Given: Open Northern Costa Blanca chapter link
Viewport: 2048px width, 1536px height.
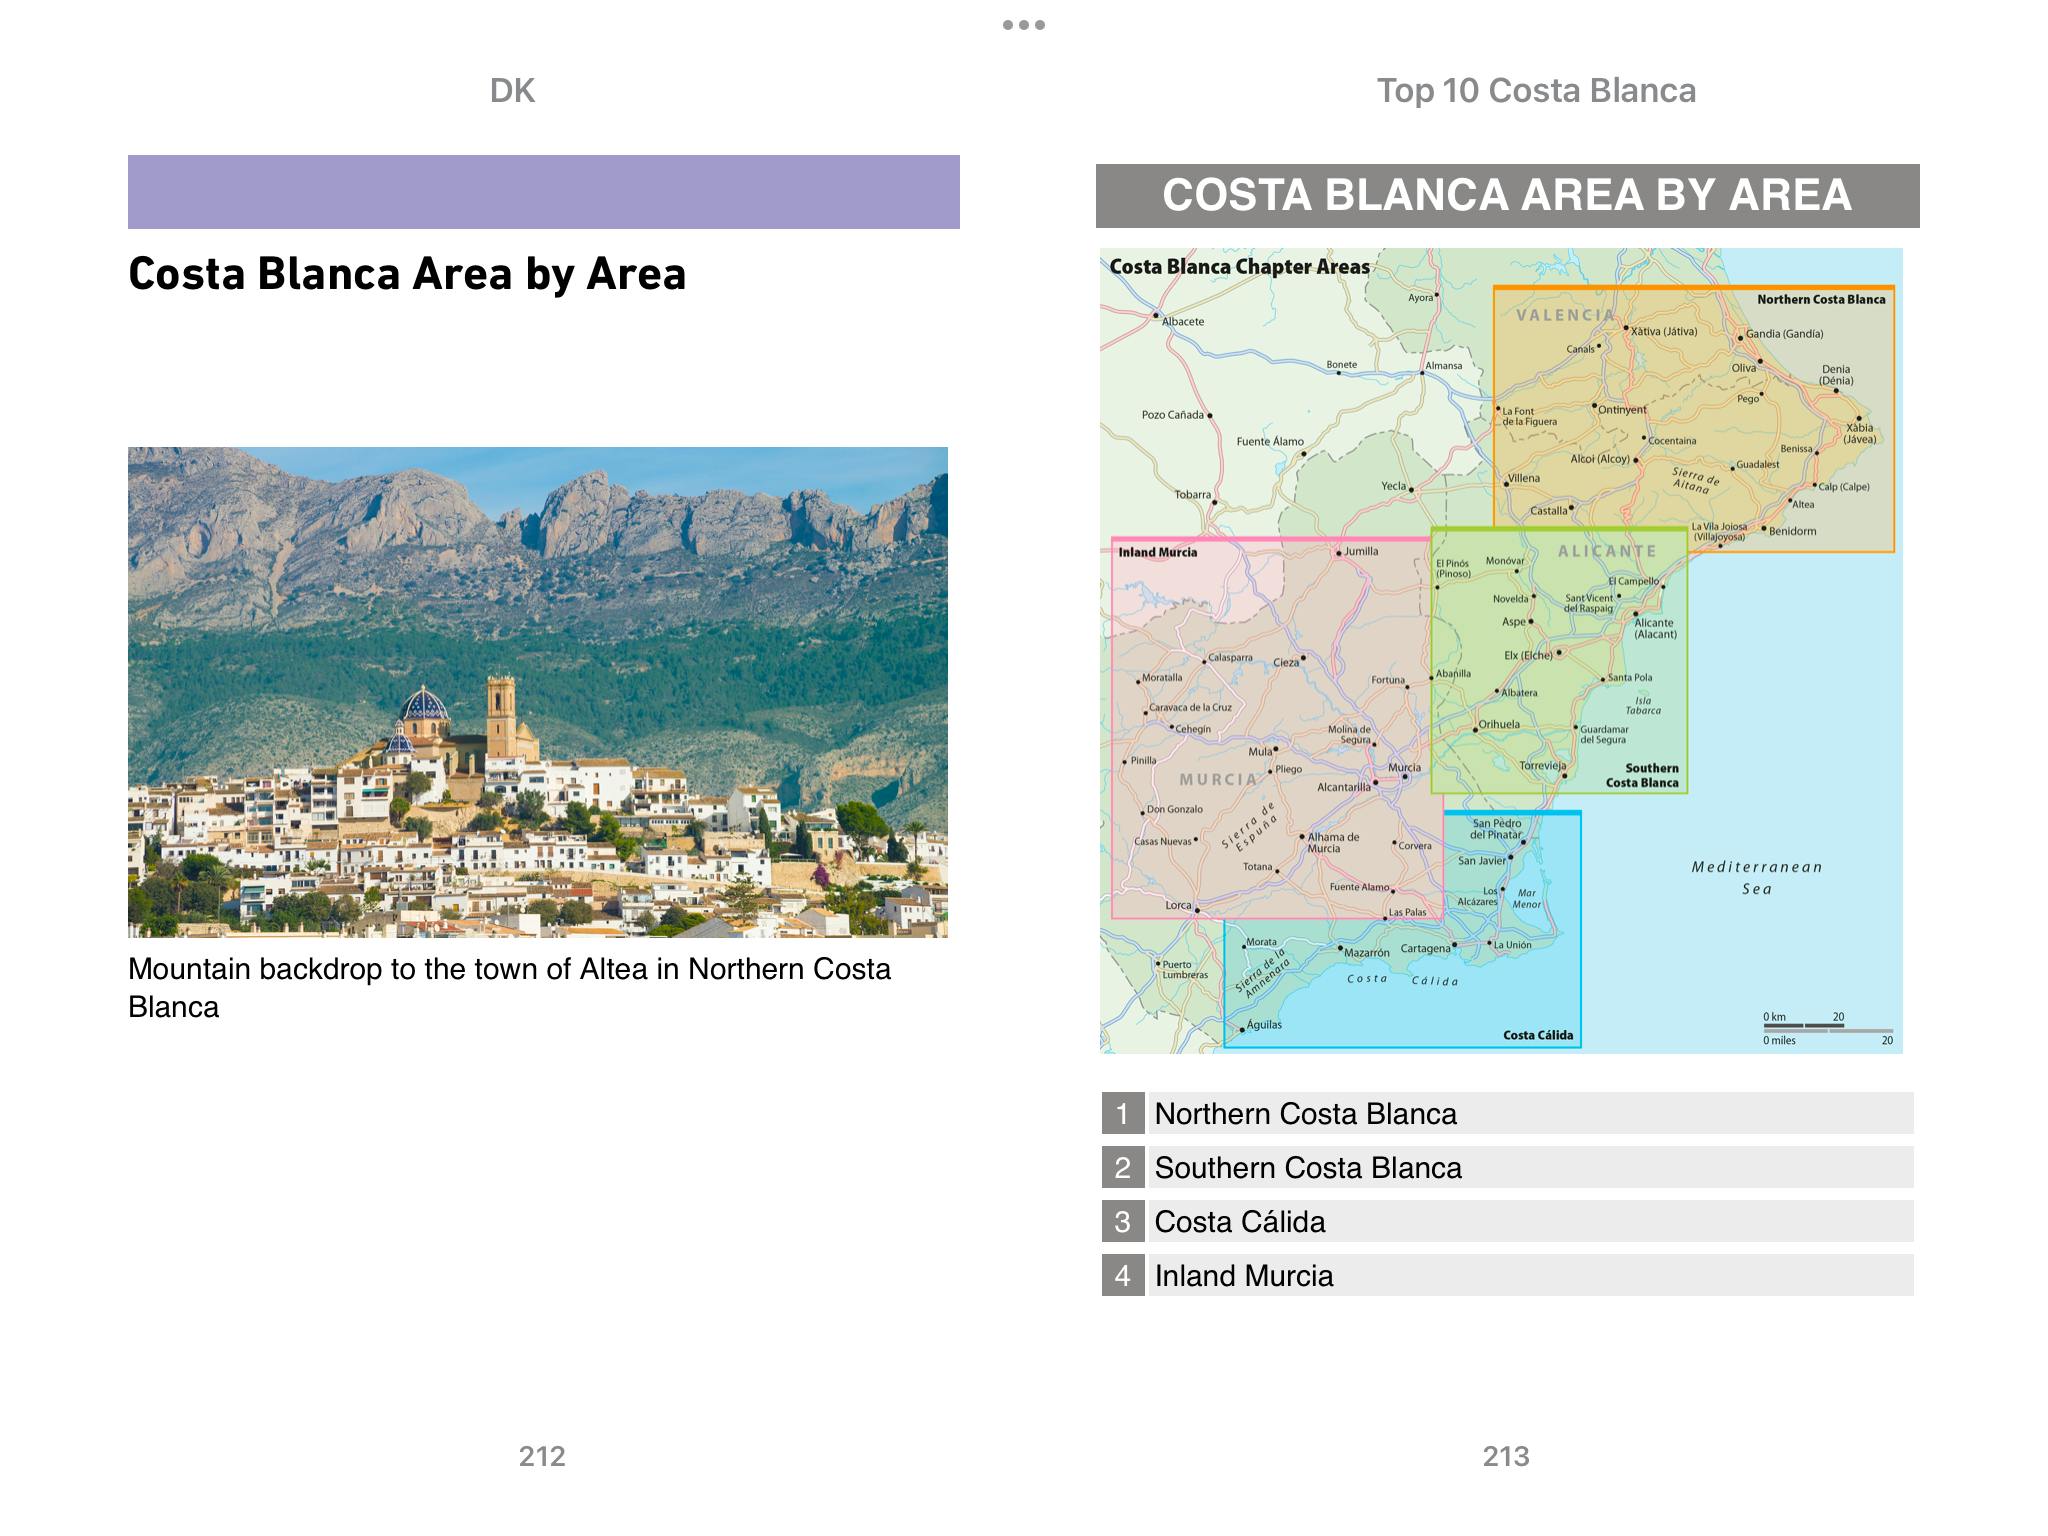Looking at the screenshot, I should tap(1305, 1113).
